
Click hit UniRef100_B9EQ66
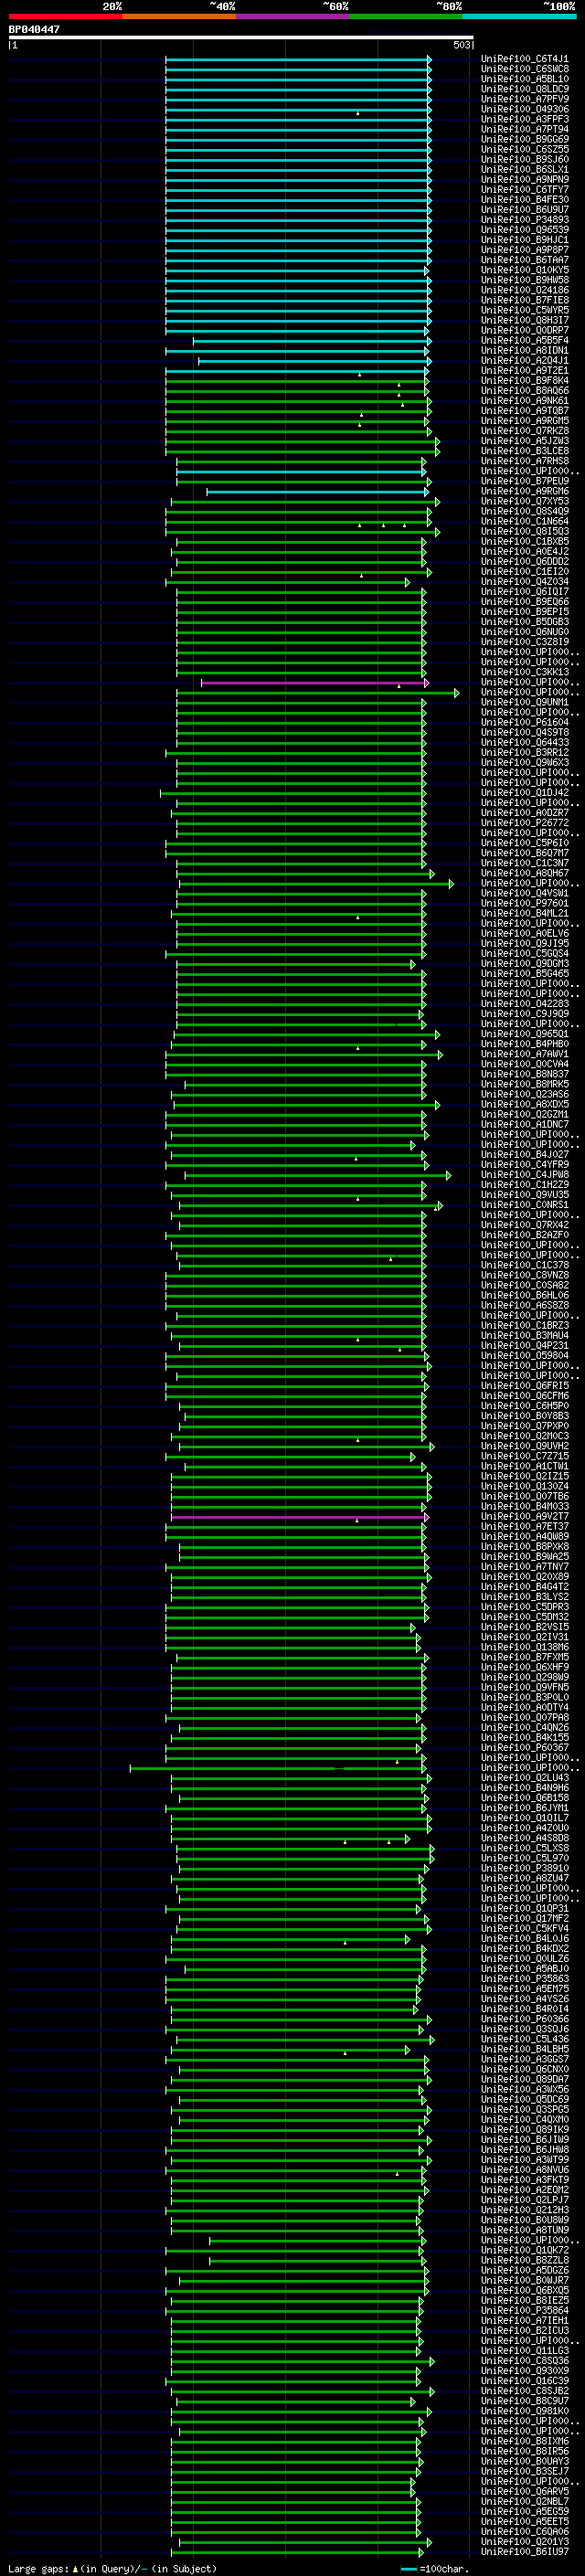point(525,602)
